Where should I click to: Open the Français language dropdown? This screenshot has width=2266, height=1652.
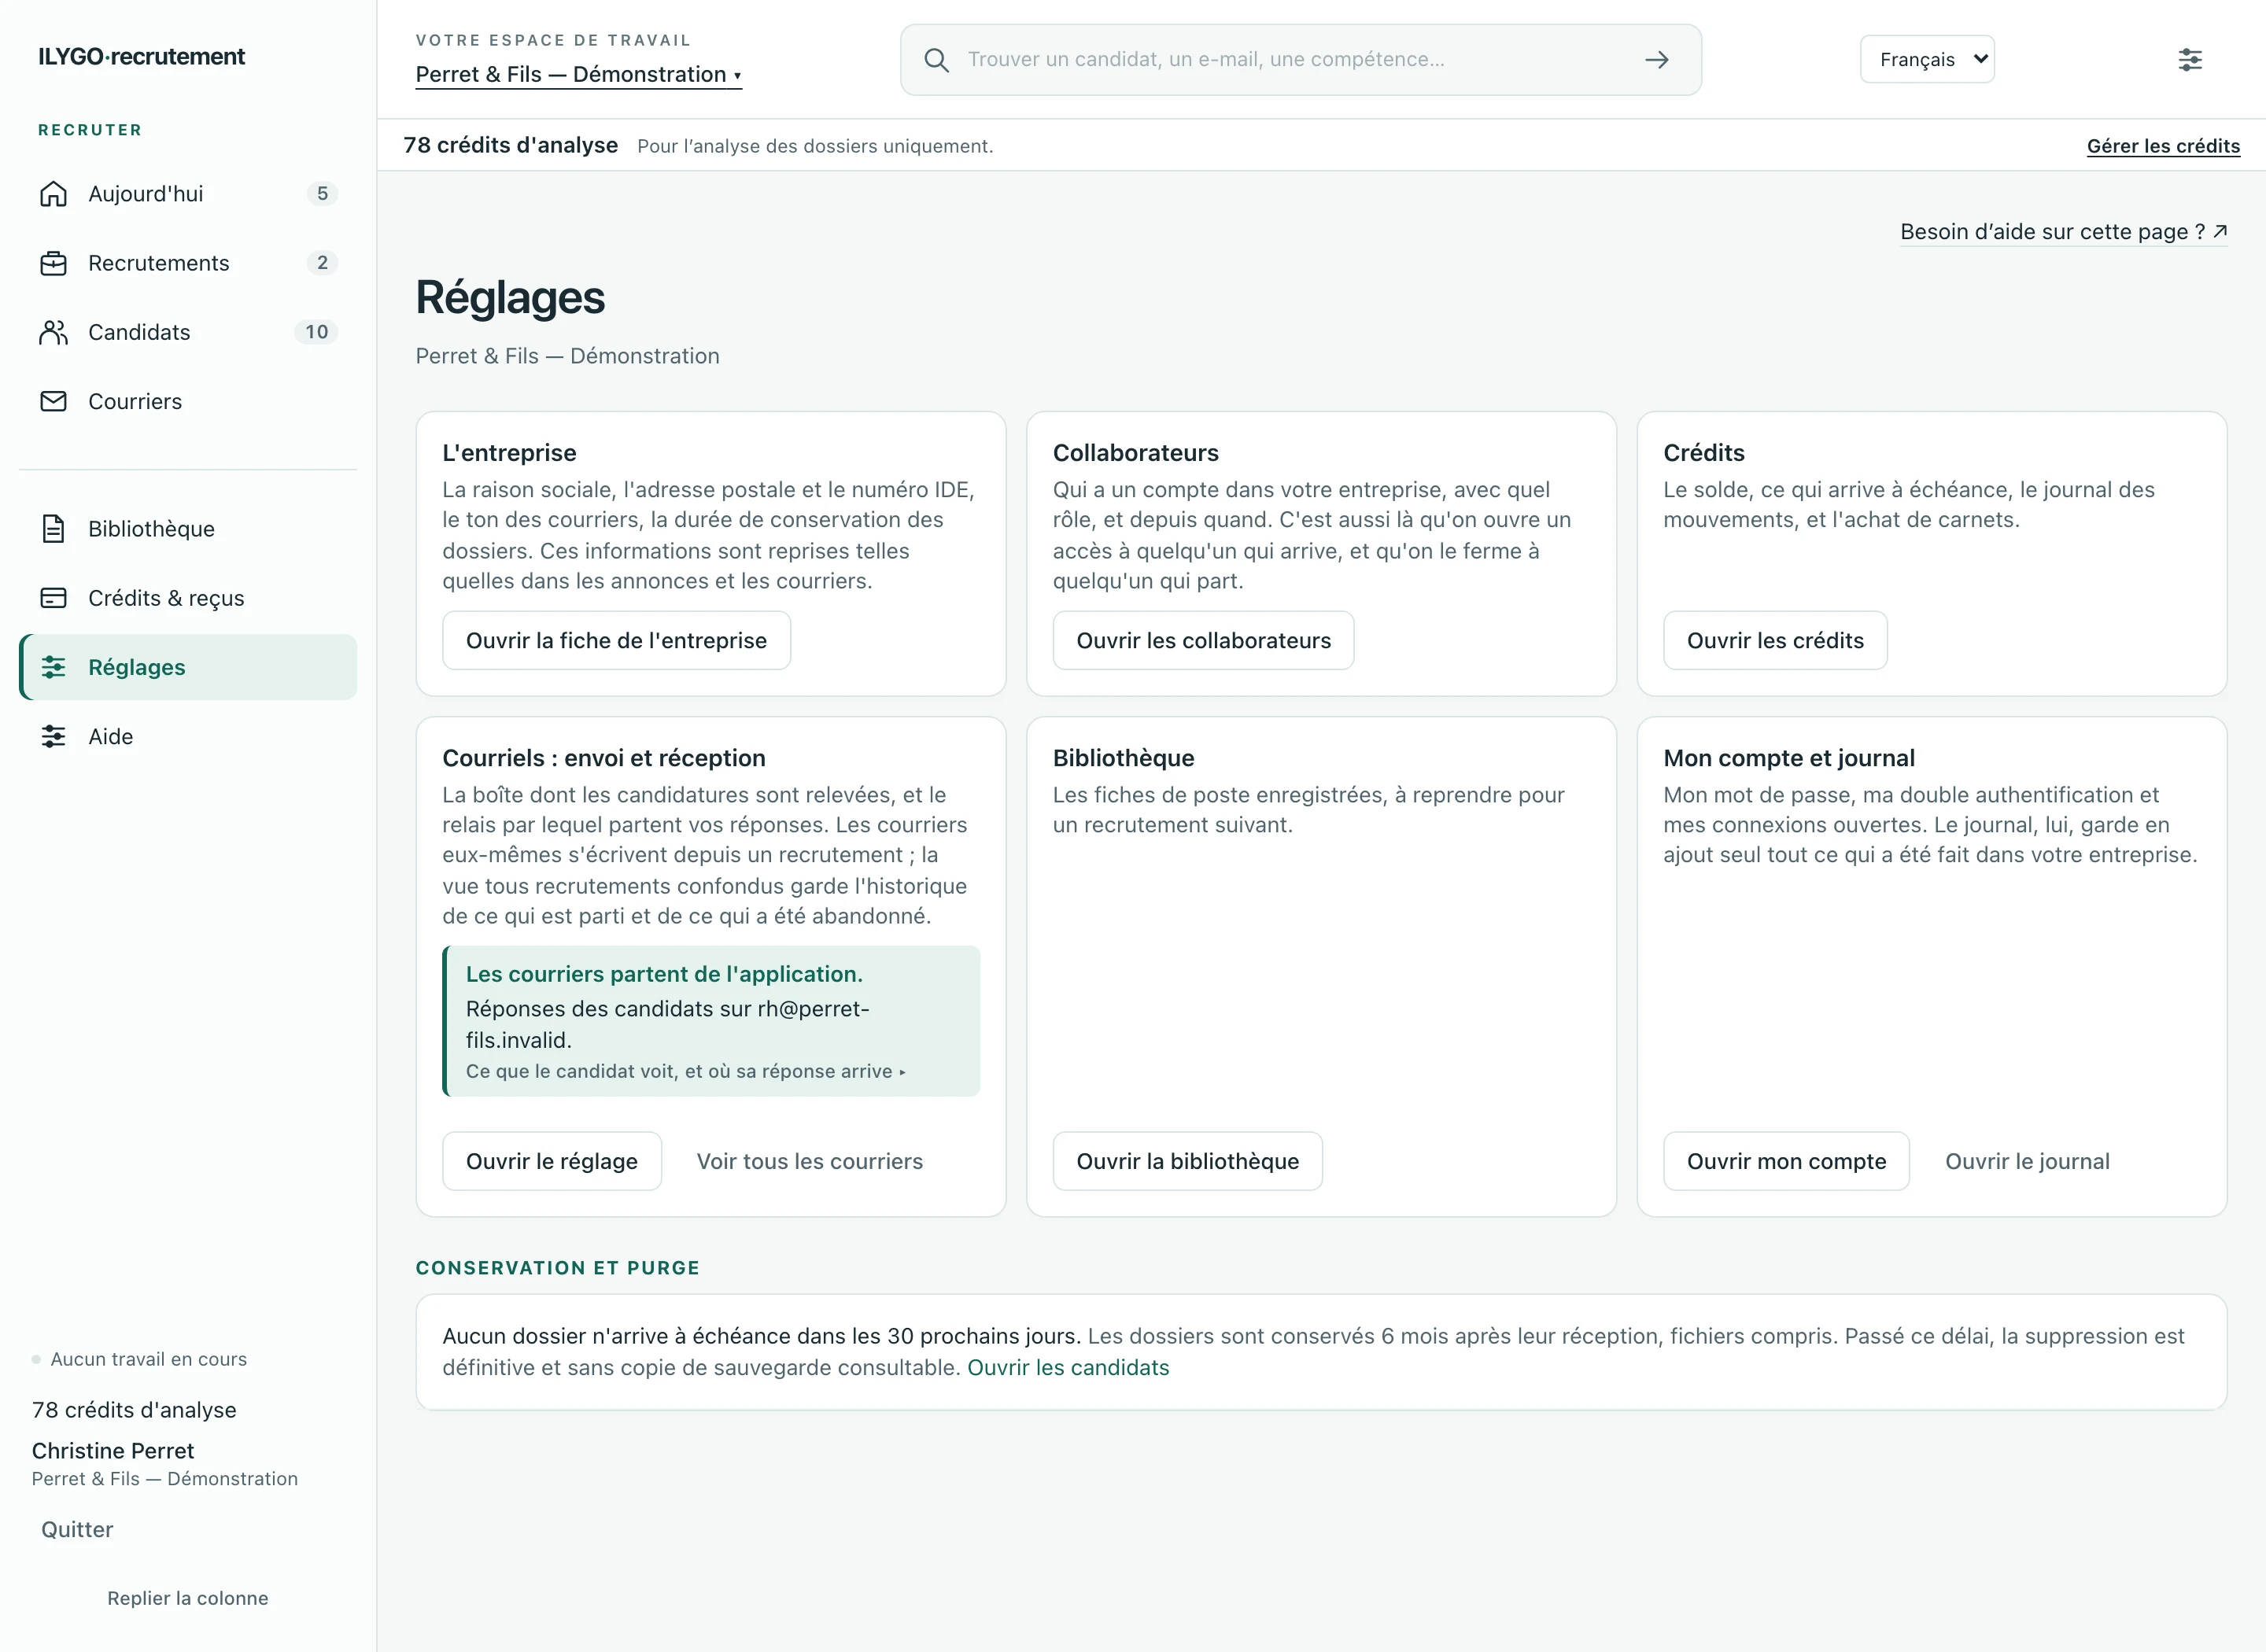click(x=1927, y=60)
